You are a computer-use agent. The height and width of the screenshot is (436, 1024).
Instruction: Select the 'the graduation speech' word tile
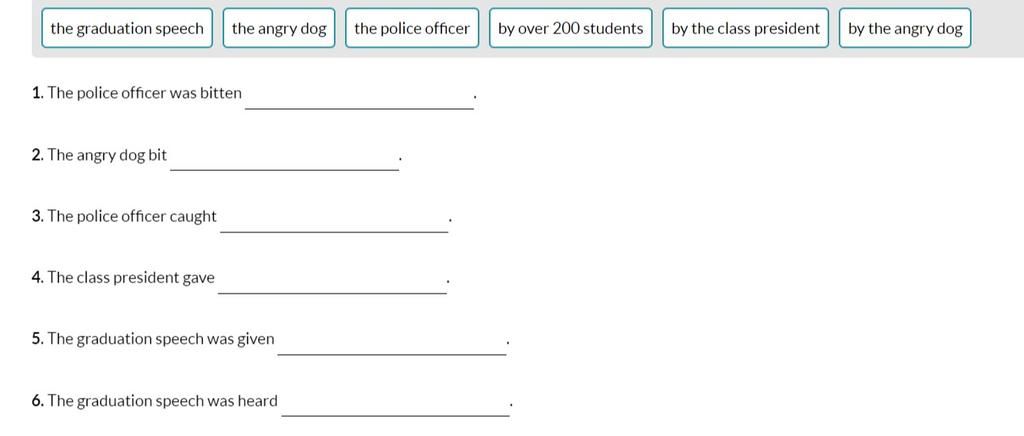[x=127, y=28]
